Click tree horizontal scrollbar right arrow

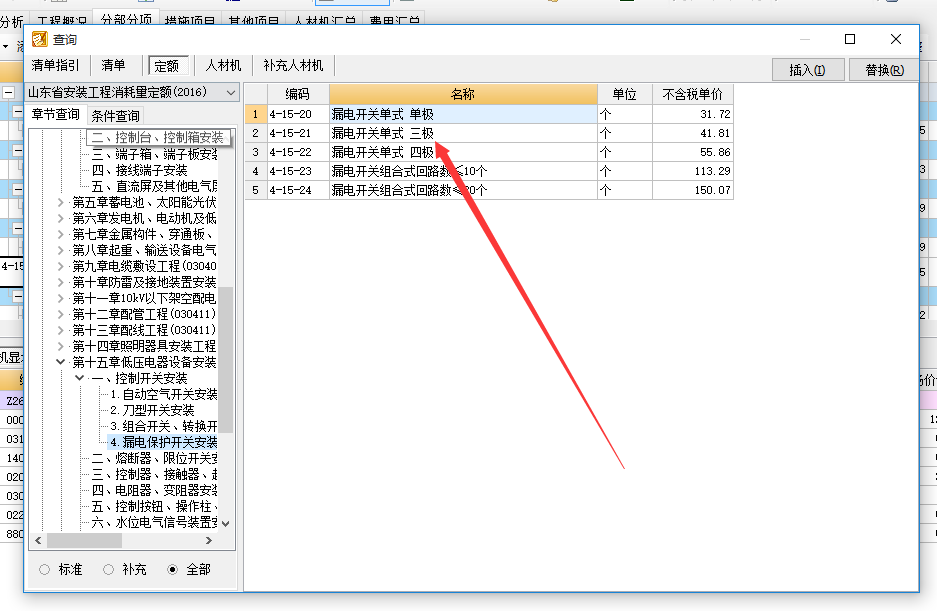coord(209,540)
